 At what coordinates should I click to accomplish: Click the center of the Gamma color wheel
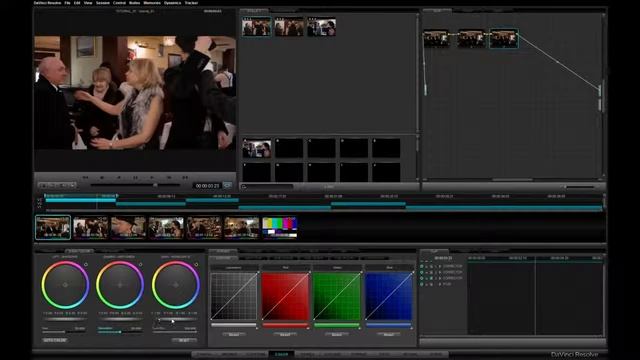point(120,285)
